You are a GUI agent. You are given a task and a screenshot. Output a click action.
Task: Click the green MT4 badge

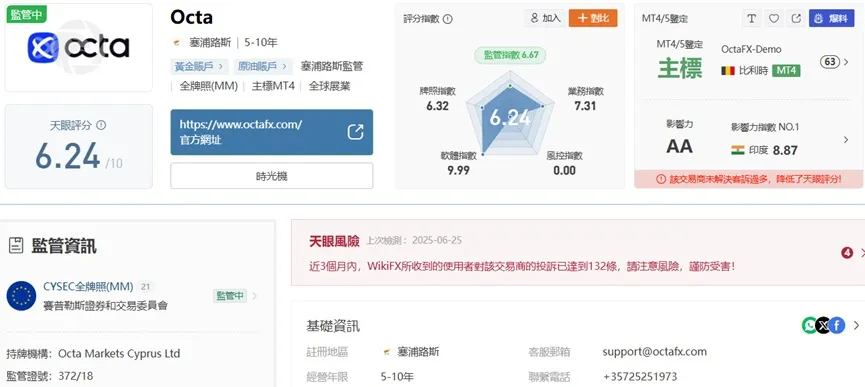point(786,71)
